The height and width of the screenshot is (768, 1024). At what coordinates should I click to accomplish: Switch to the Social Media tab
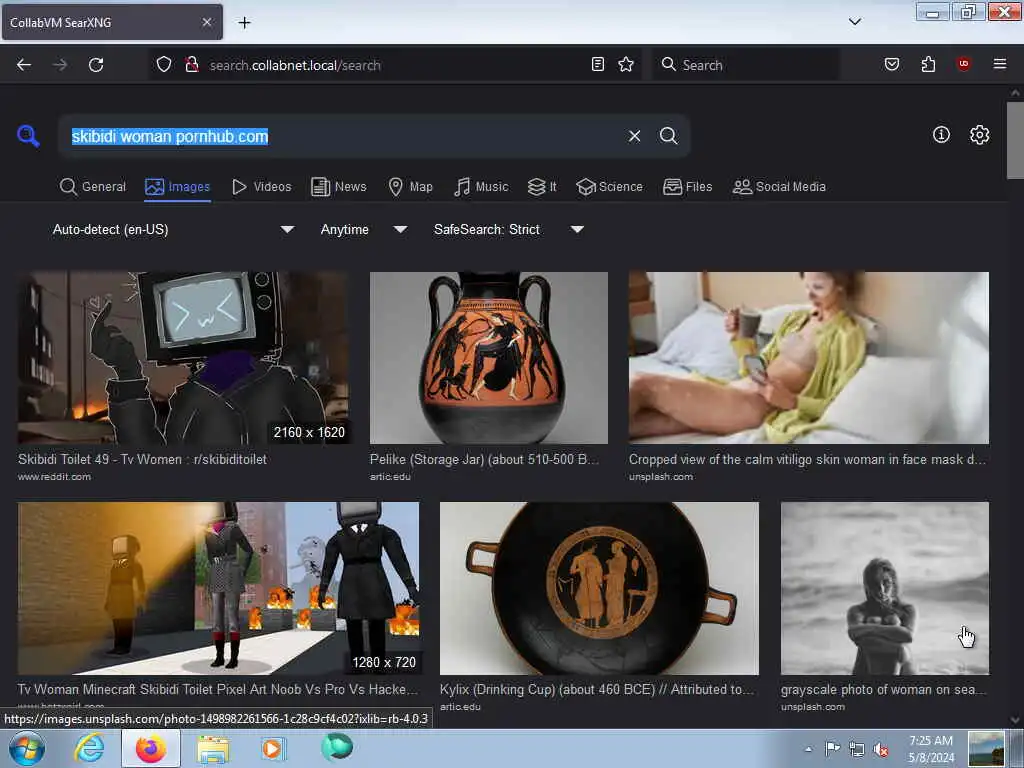tap(779, 187)
